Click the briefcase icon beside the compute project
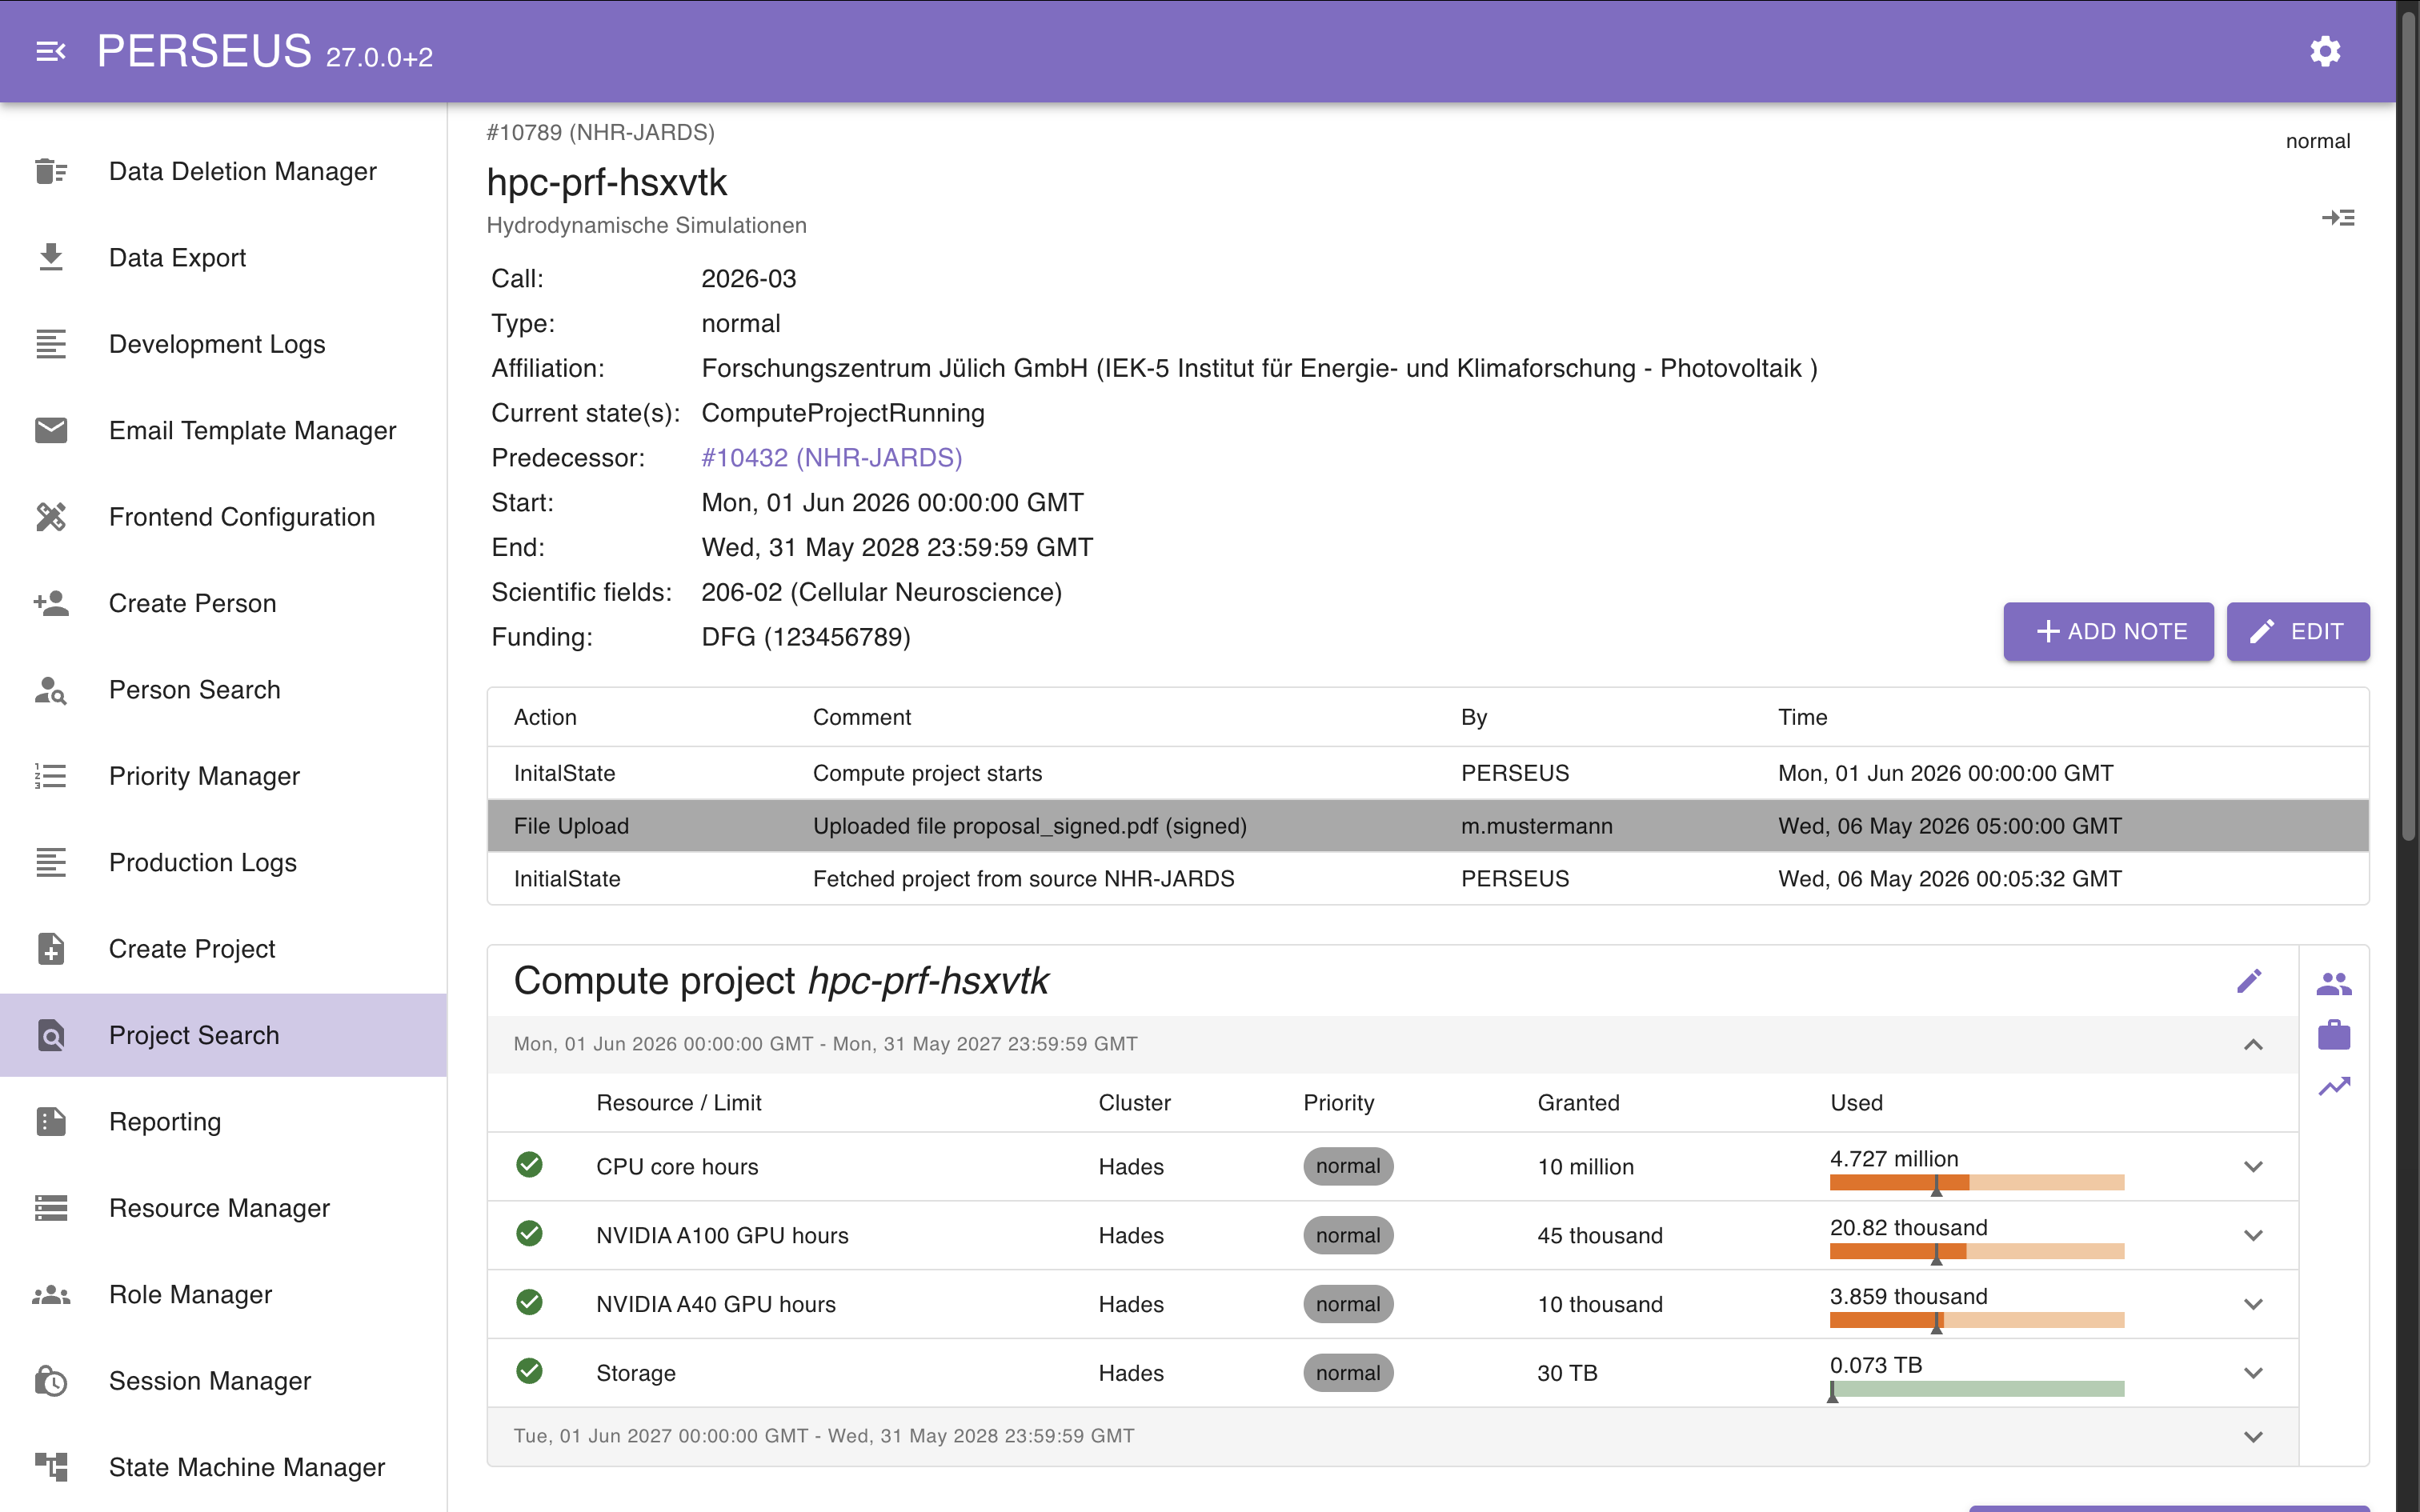 (2334, 1034)
